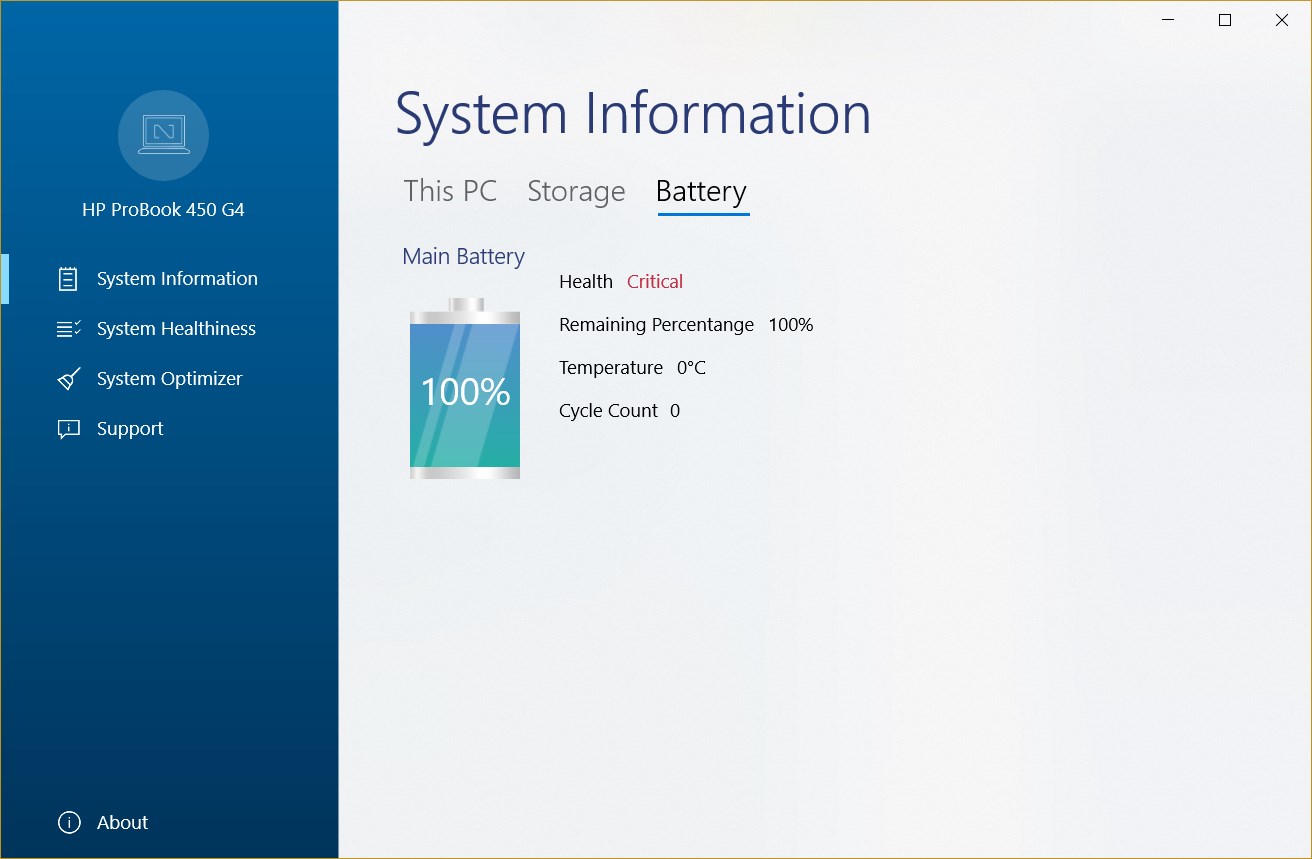Open the Storage tab
1312x859 pixels.
click(576, 191)
